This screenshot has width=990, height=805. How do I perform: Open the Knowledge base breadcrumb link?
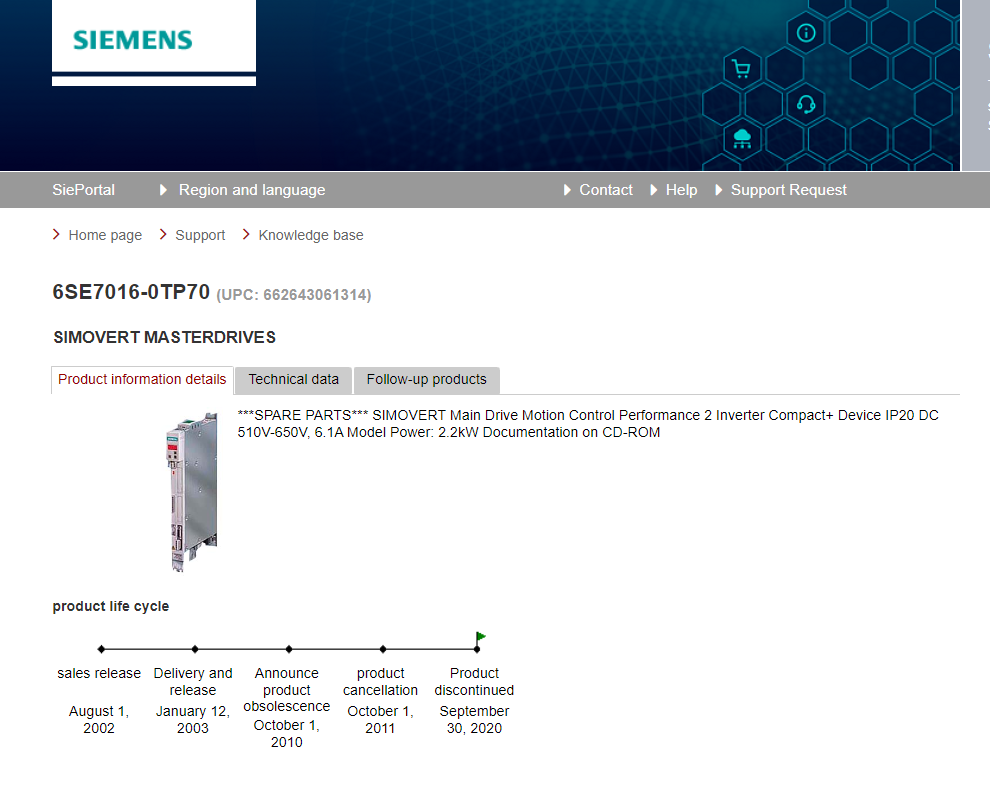[311, 235]
